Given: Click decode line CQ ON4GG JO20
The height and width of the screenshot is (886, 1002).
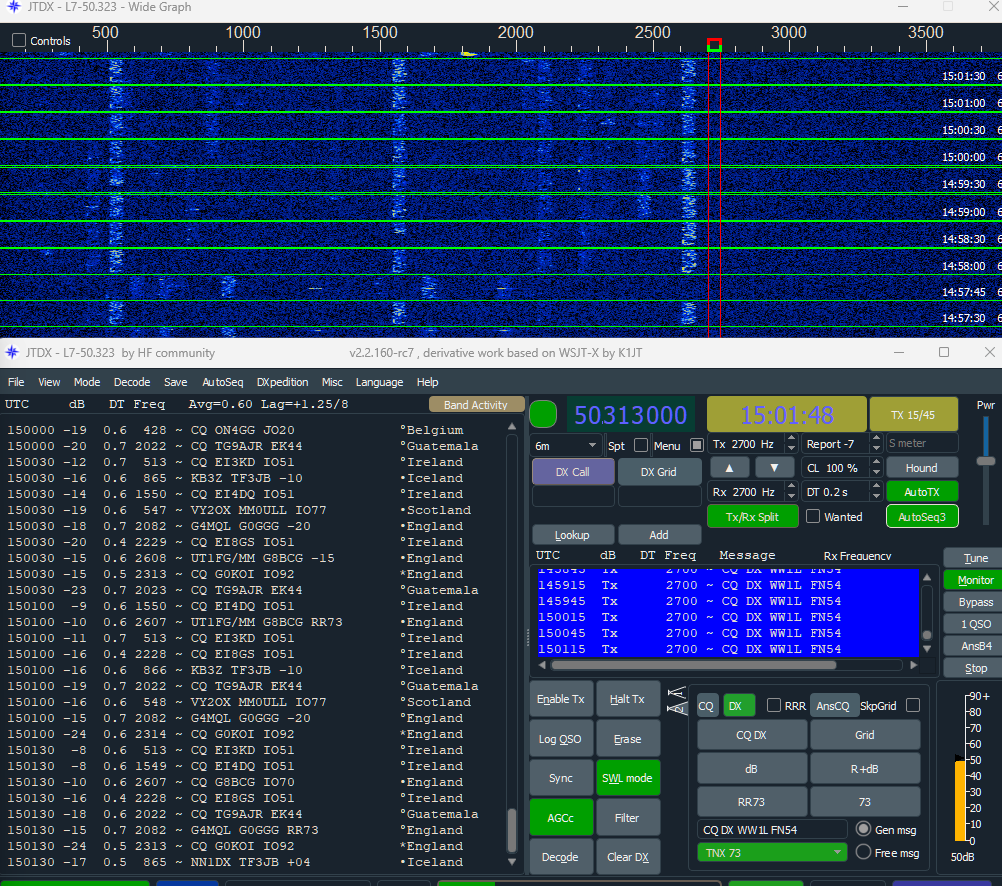Looking at the screenshot, I should [x=243, y=430].
